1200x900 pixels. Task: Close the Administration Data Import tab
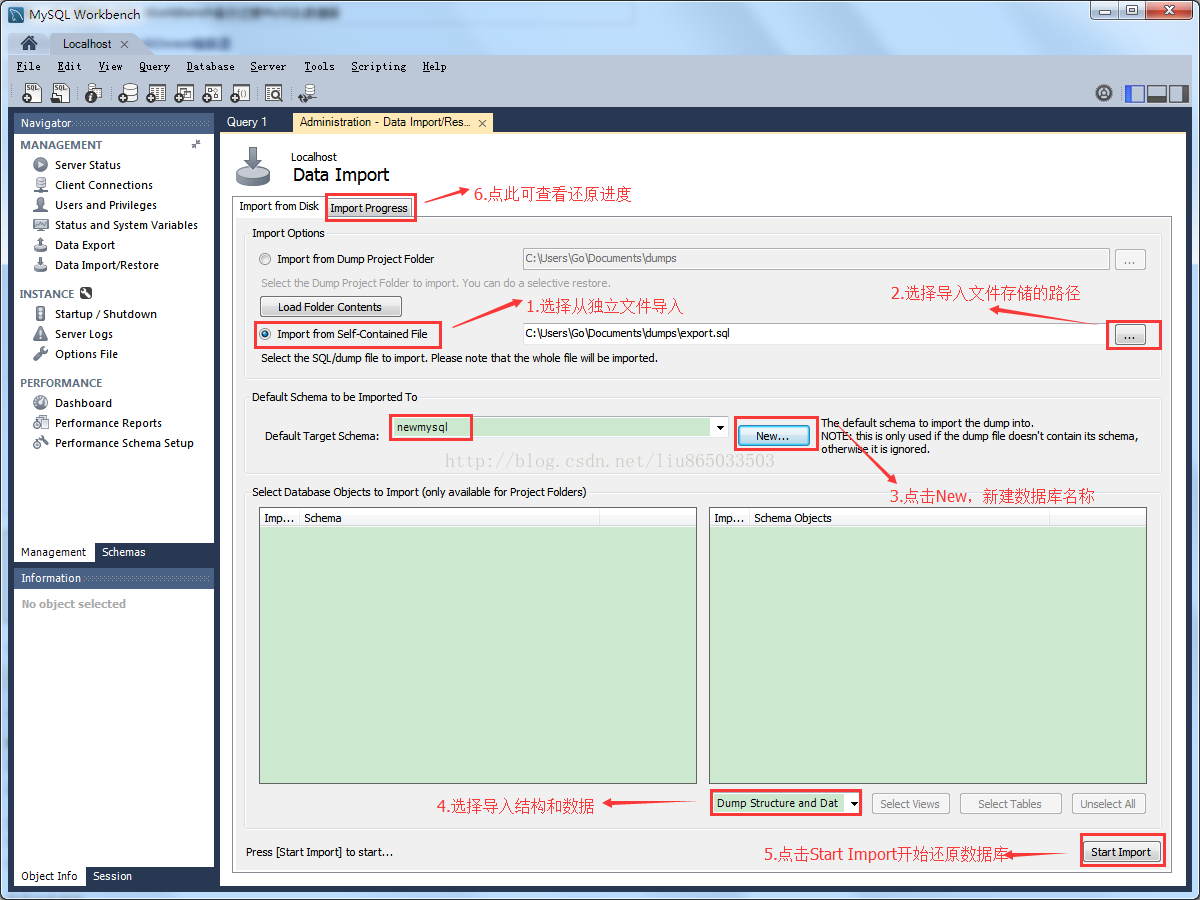pos(482,123)
